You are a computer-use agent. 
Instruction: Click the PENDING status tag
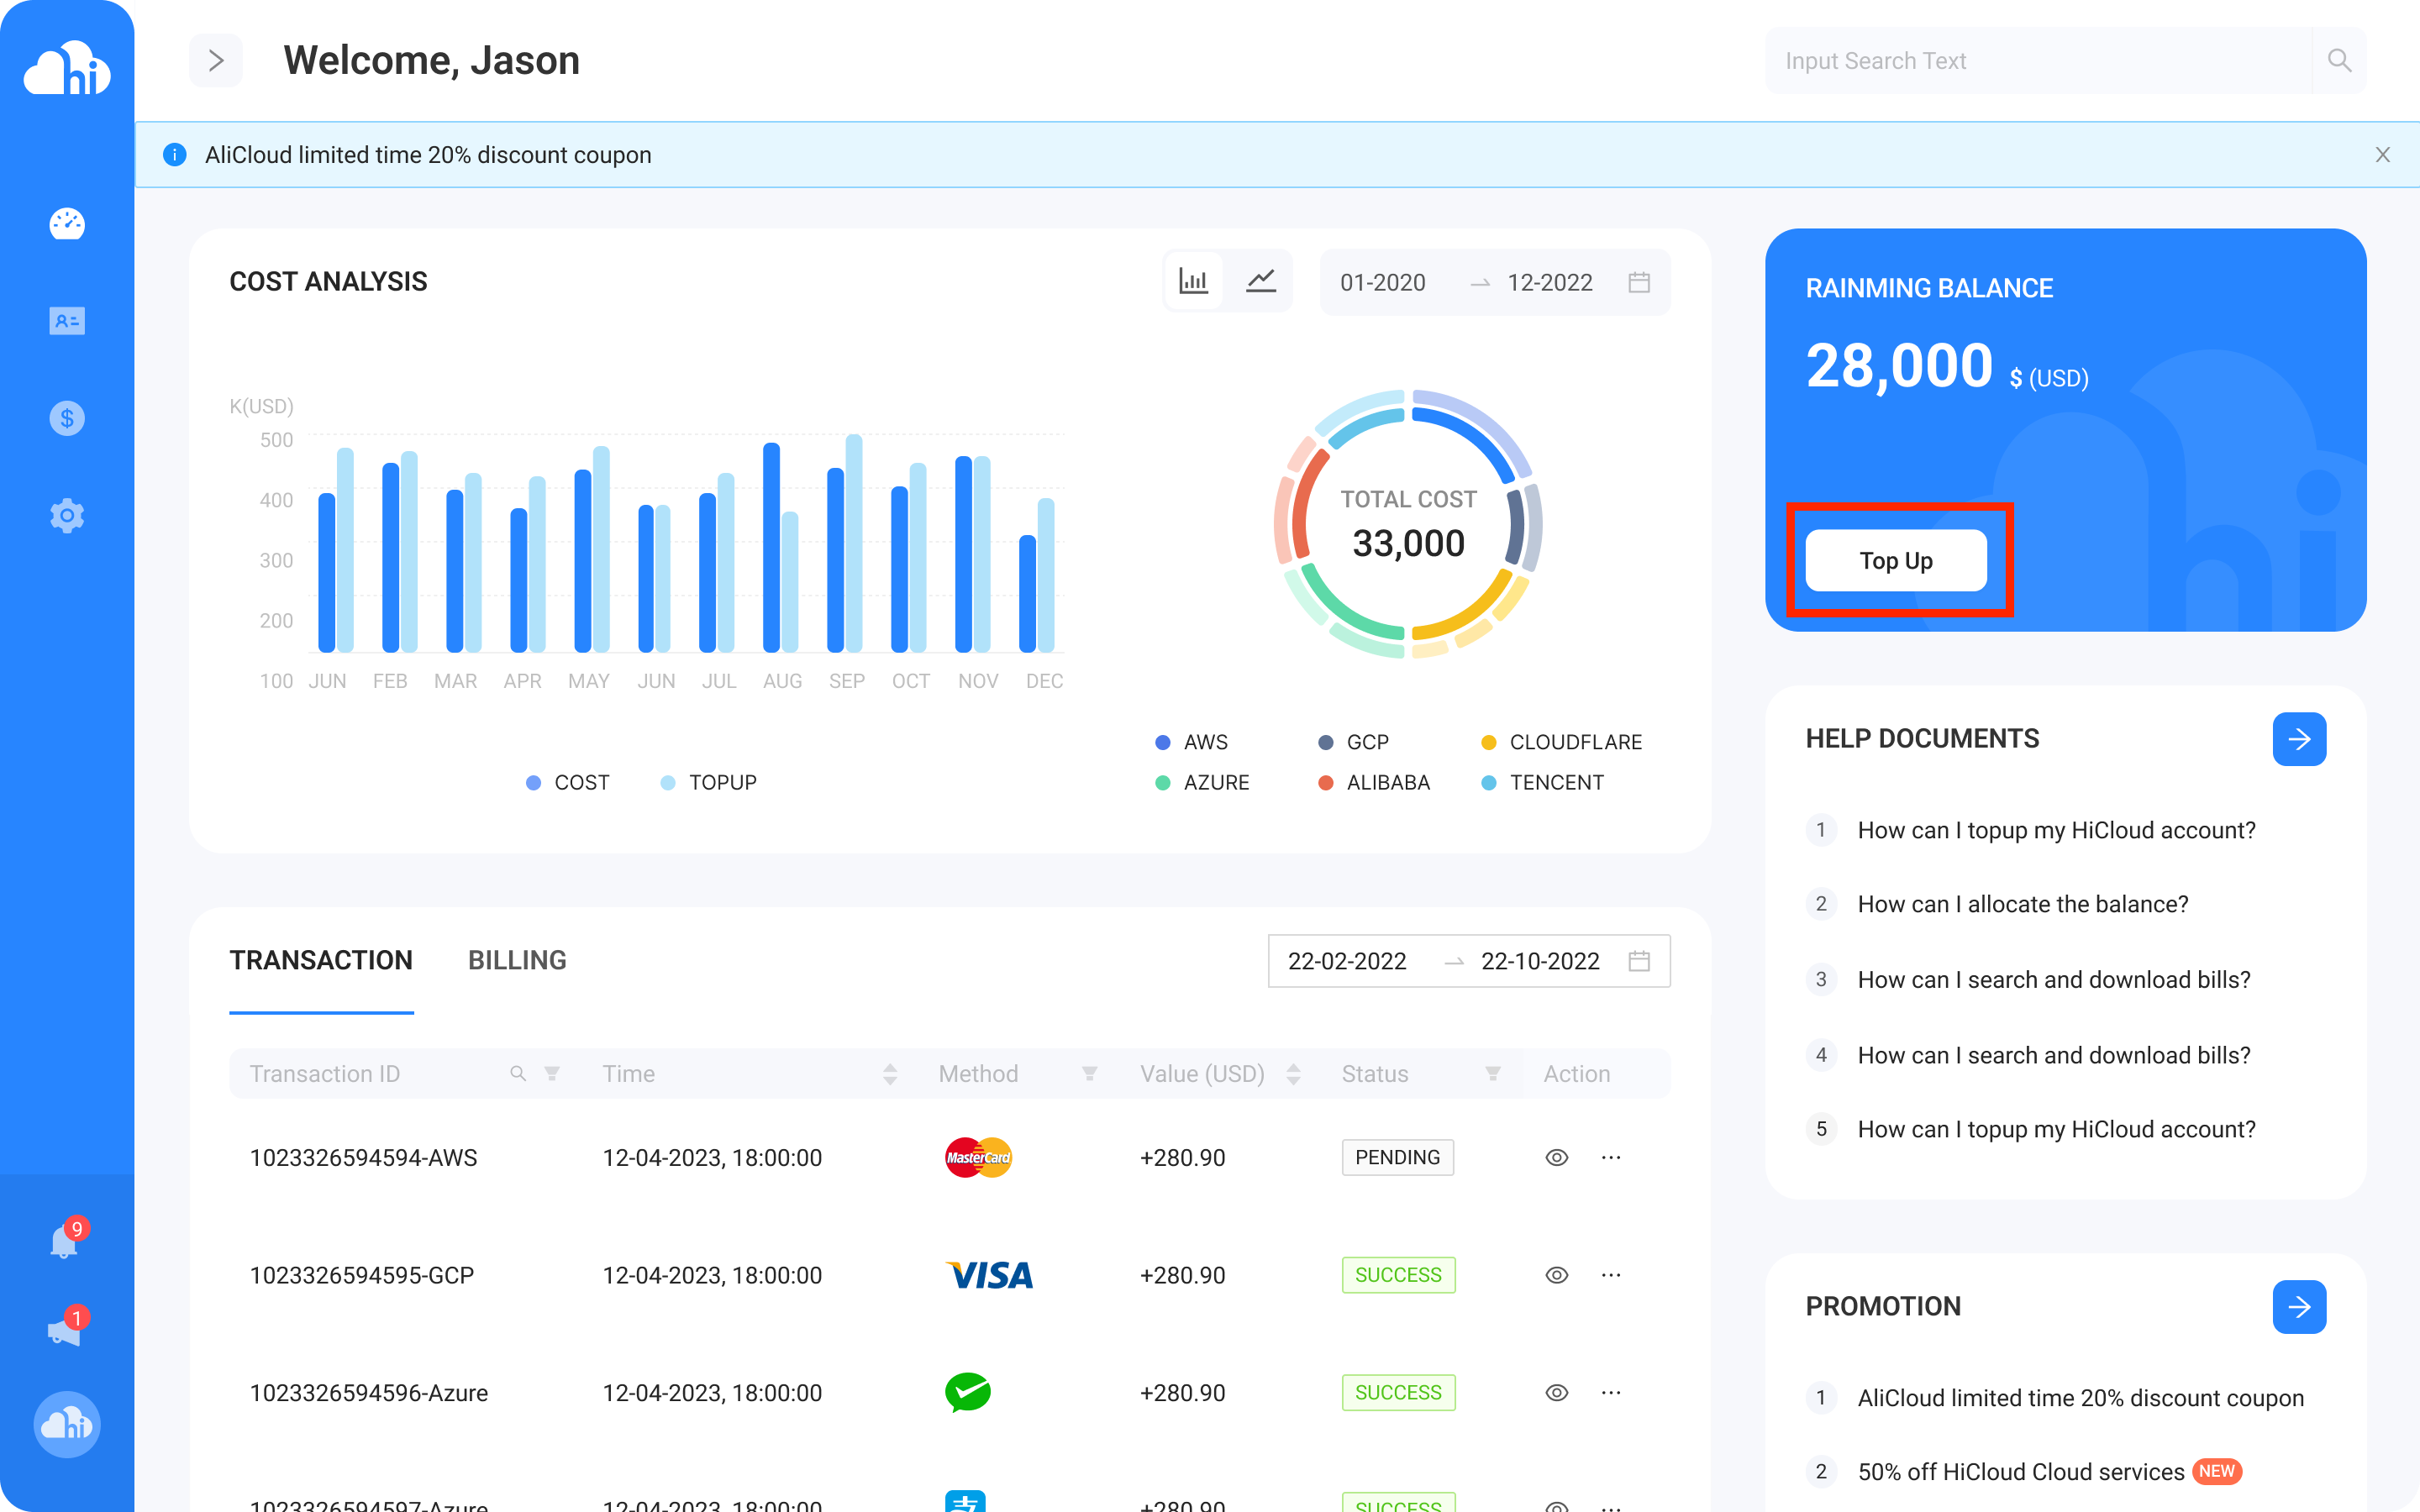1398,1158
